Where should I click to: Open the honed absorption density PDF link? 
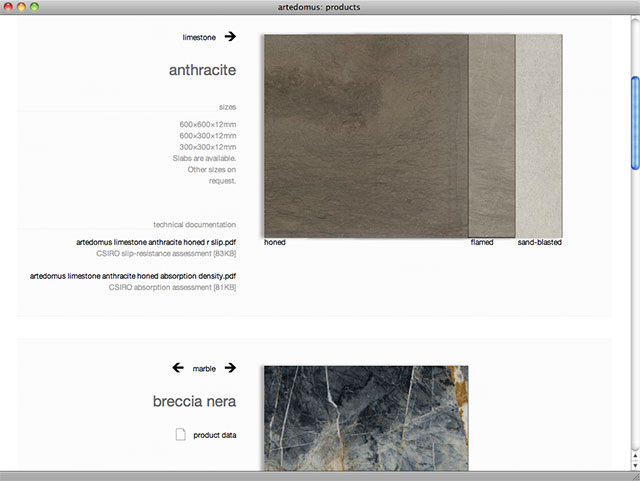pyautogui.click(x=133, y=275)
